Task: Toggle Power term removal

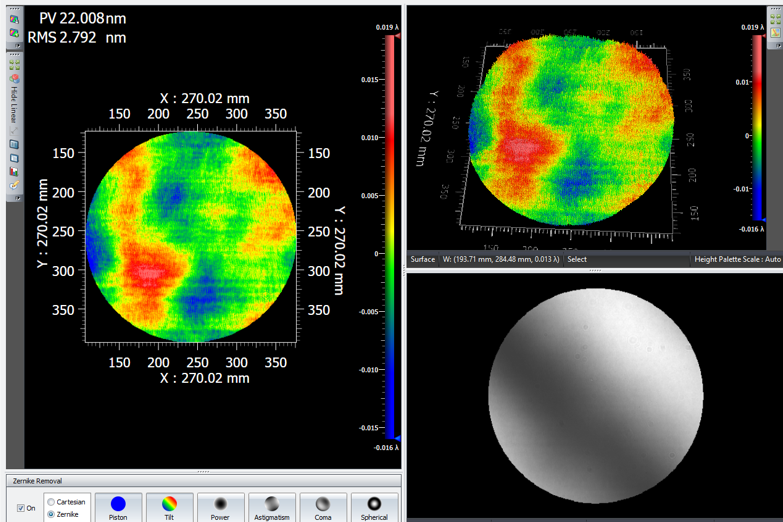Action: (x=220, y=507)
